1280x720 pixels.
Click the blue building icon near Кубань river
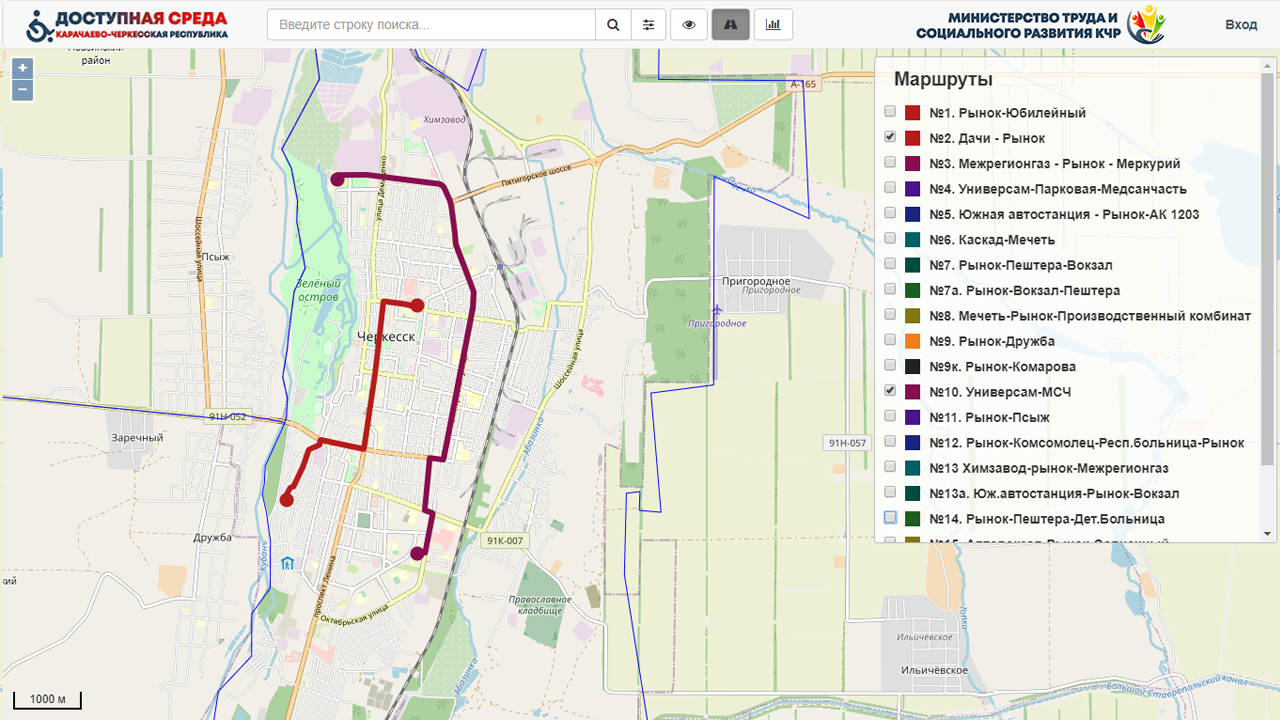288,563
